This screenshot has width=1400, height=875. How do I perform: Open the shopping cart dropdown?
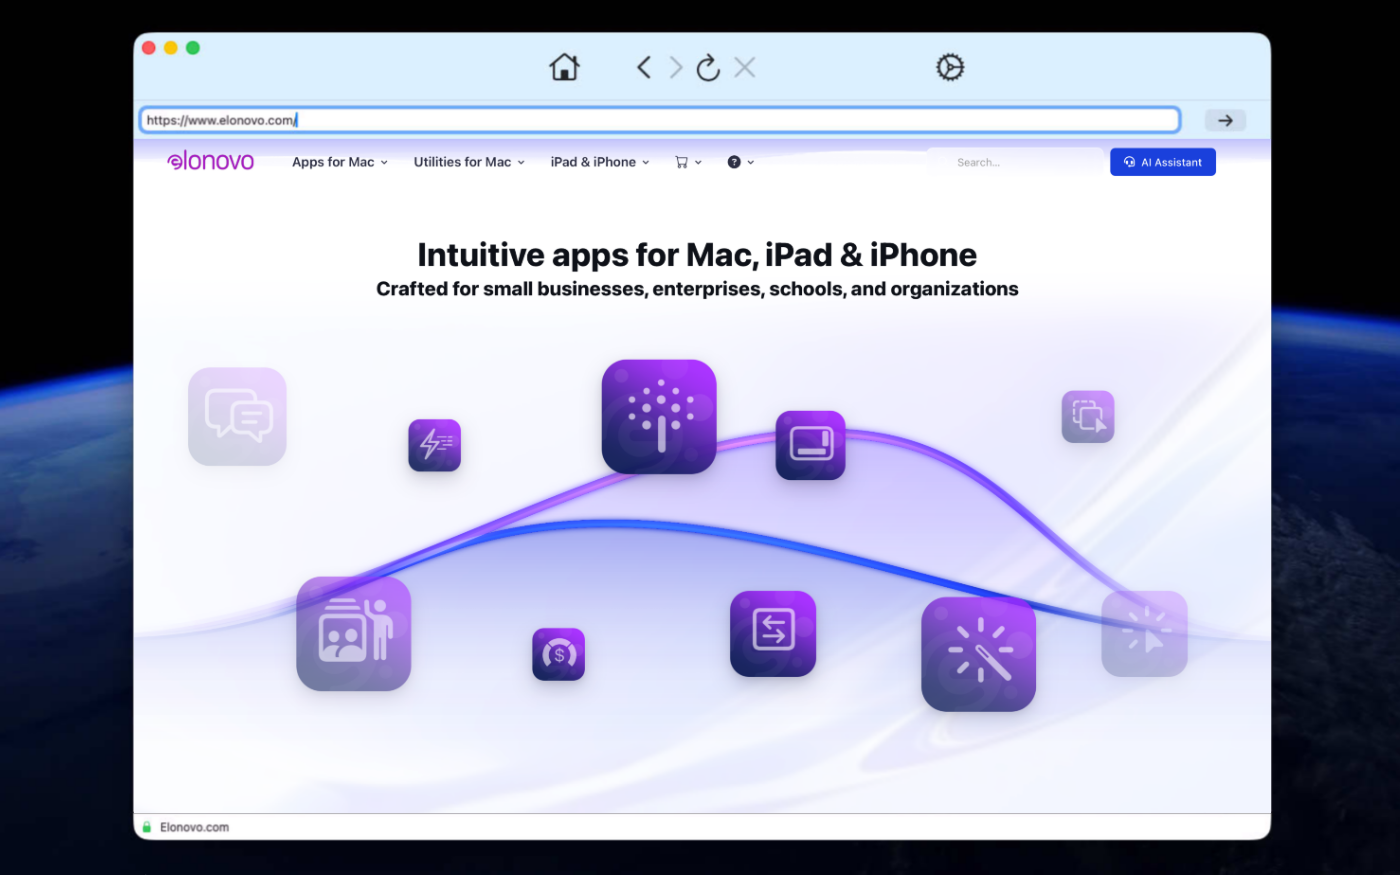688,162
